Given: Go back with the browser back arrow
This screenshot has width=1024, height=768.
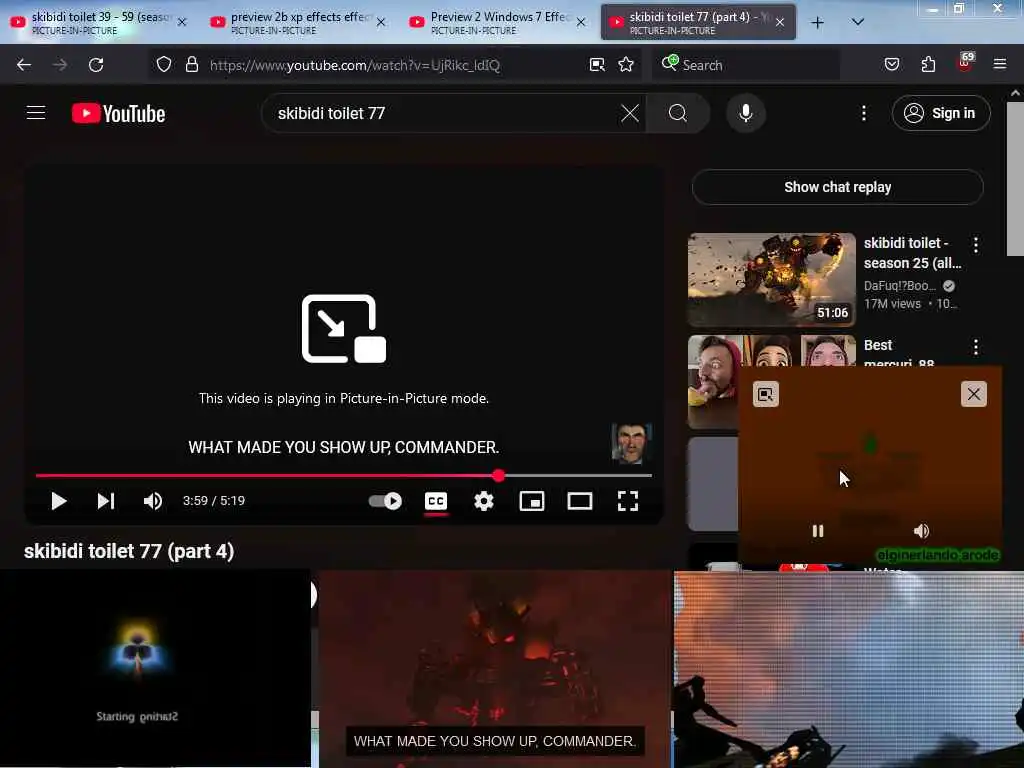Looking at the screenshot, I should coord(24,65).
